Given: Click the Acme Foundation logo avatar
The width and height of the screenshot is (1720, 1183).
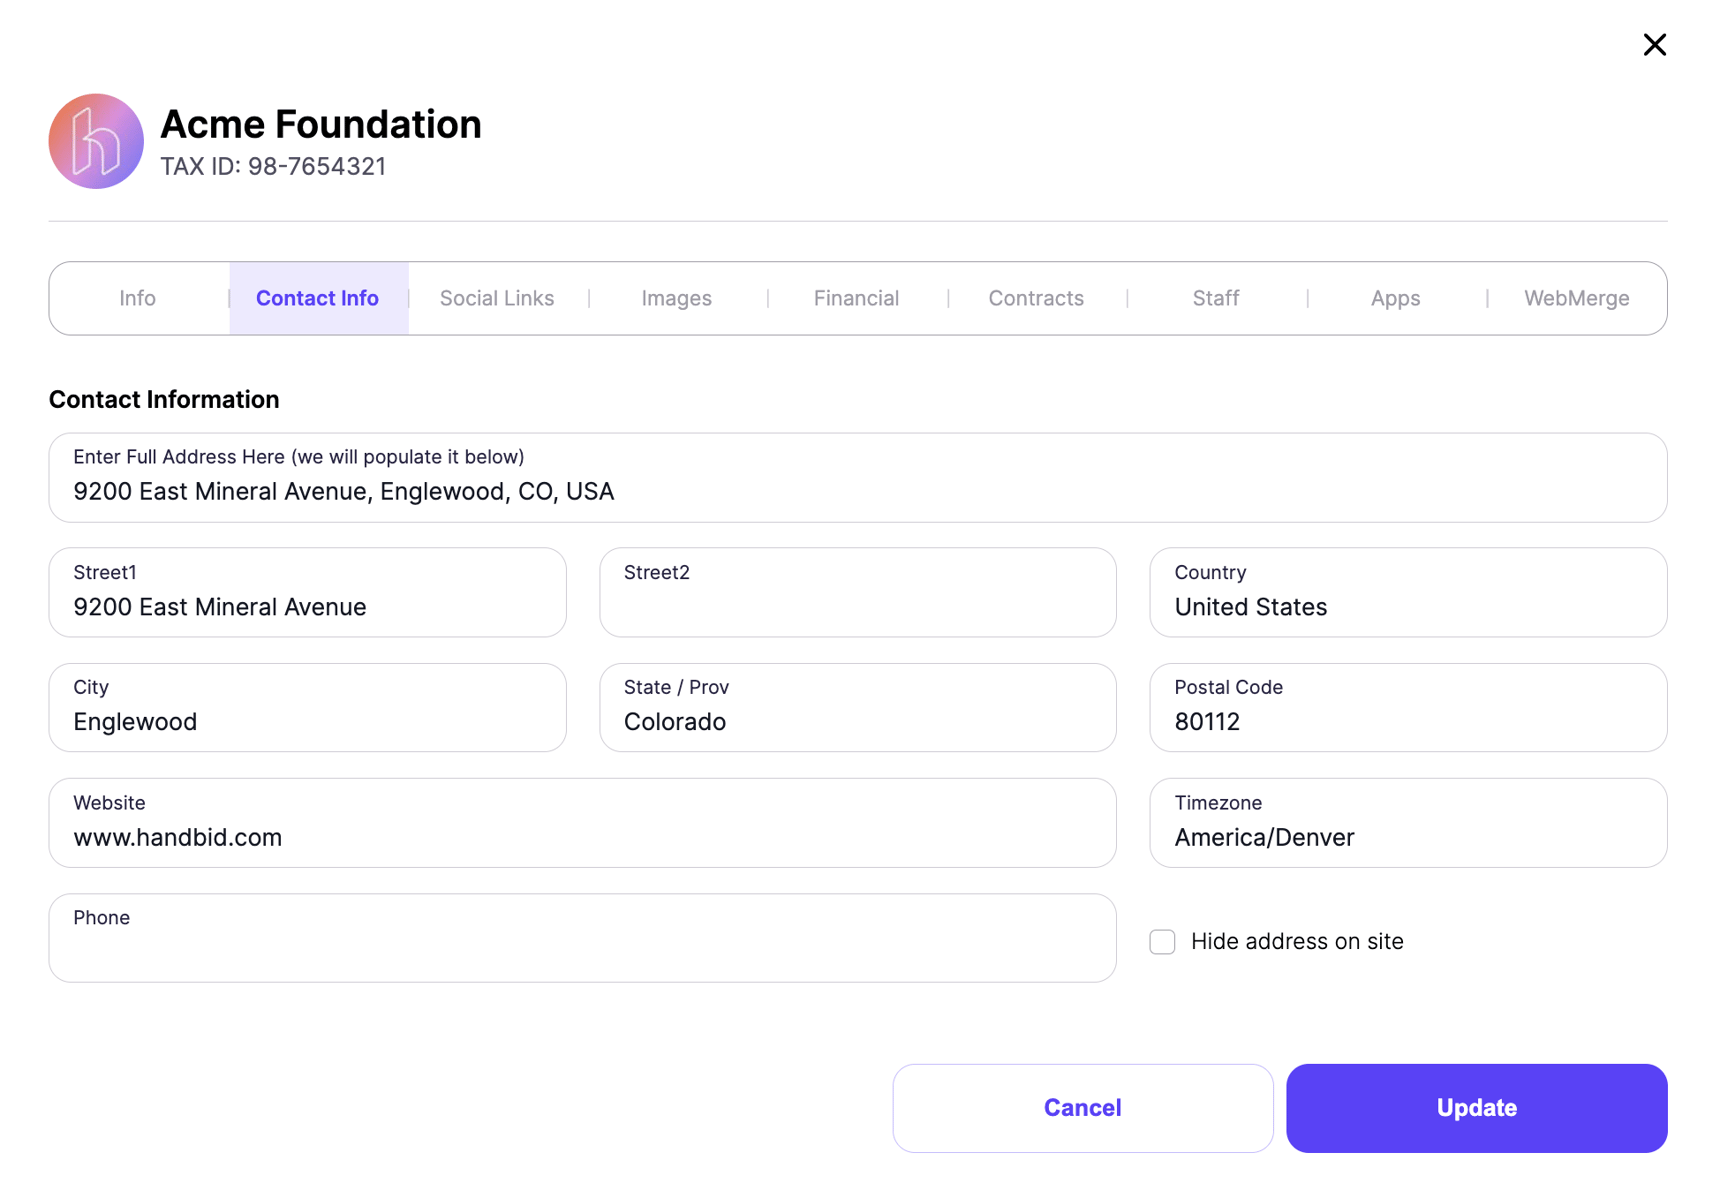Looking at the screenshot, I should pos(96,141).
